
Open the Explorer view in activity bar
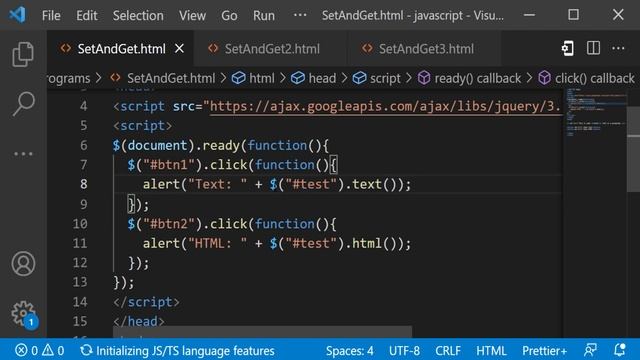[x=23, y=54]
